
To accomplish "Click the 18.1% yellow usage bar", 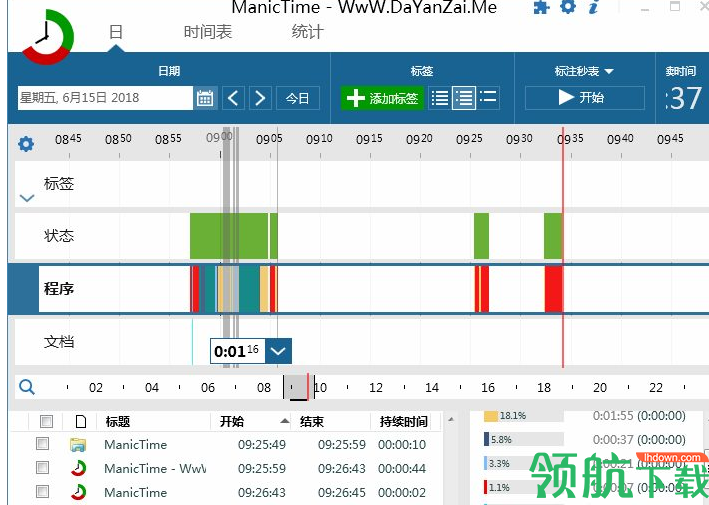I will [x=491, y=416].
